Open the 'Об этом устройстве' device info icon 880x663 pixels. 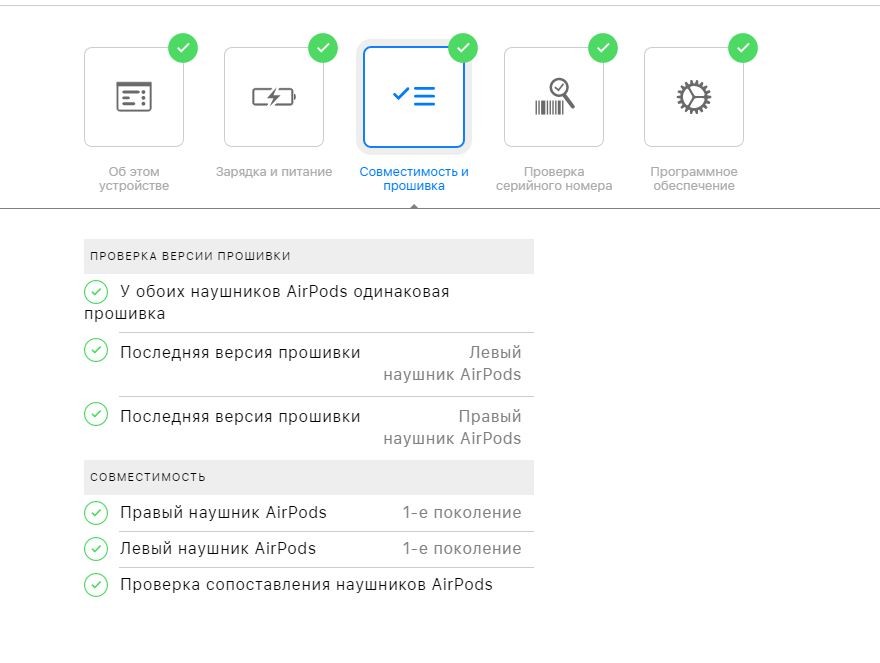[x=134, y=96]
